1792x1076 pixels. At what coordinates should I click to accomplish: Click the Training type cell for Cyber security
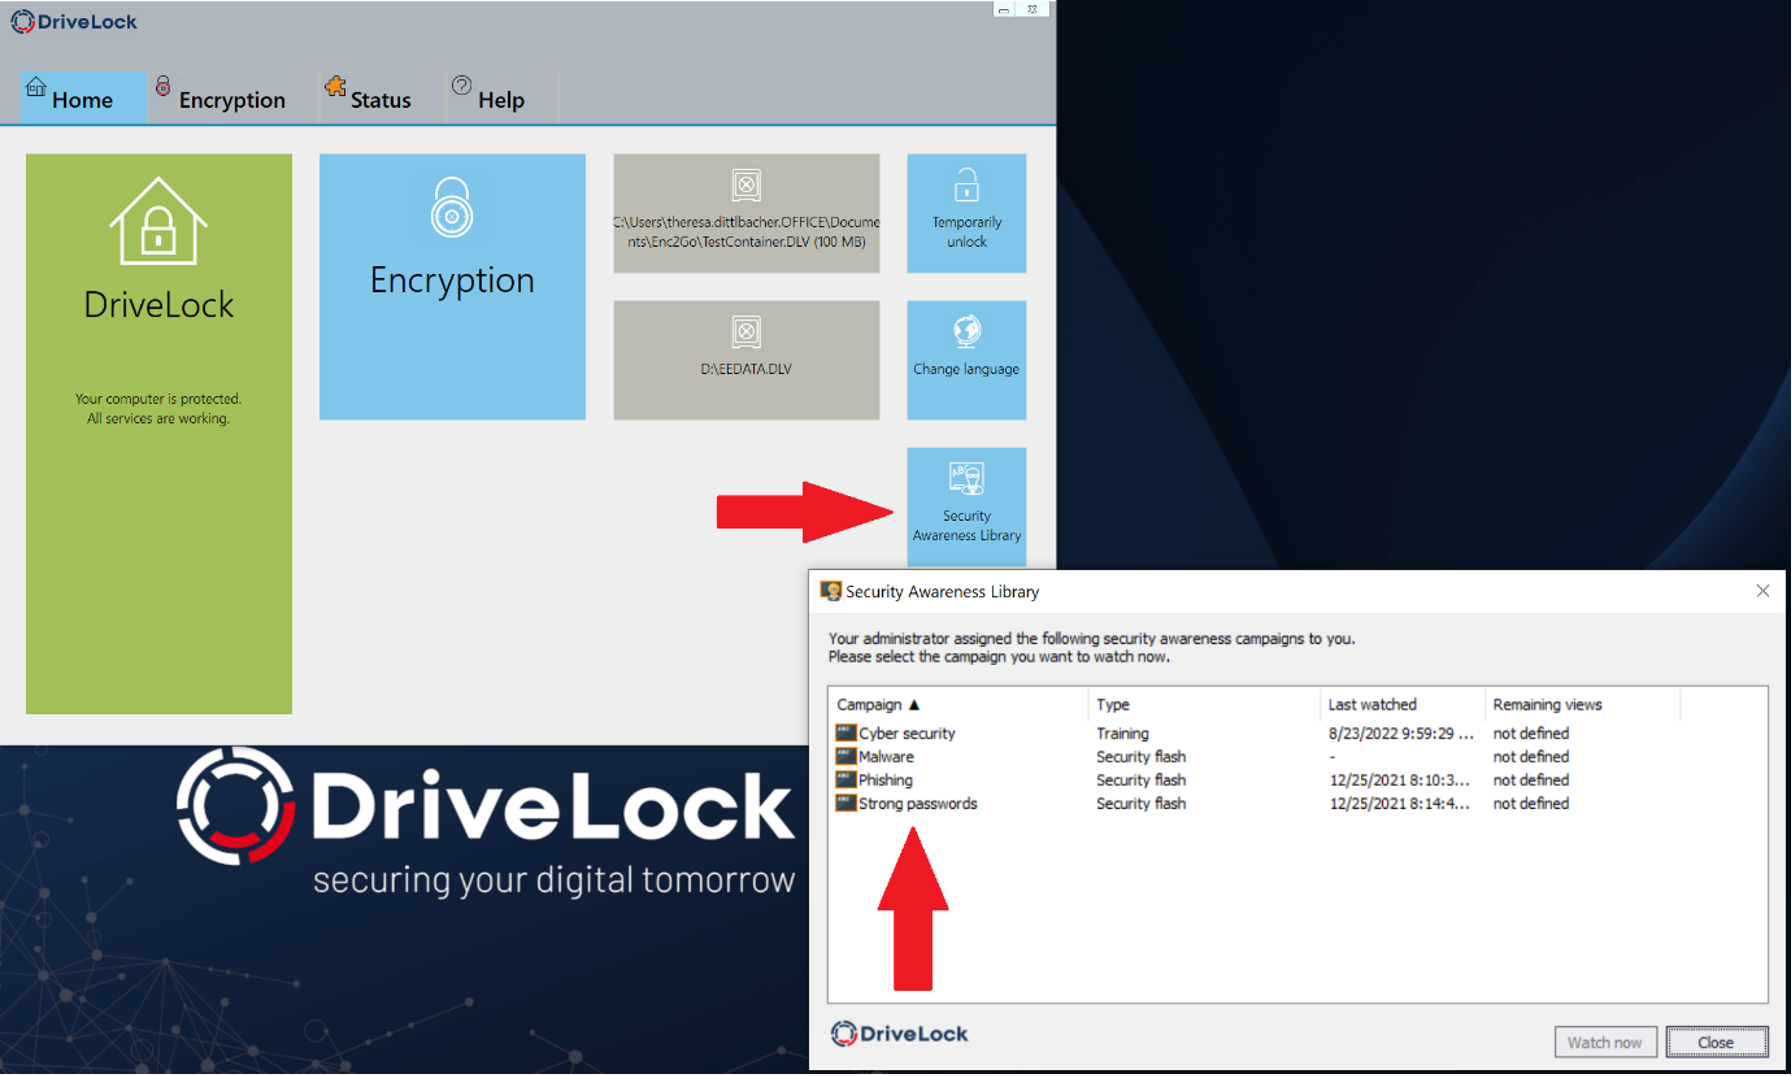(1122, 733)
